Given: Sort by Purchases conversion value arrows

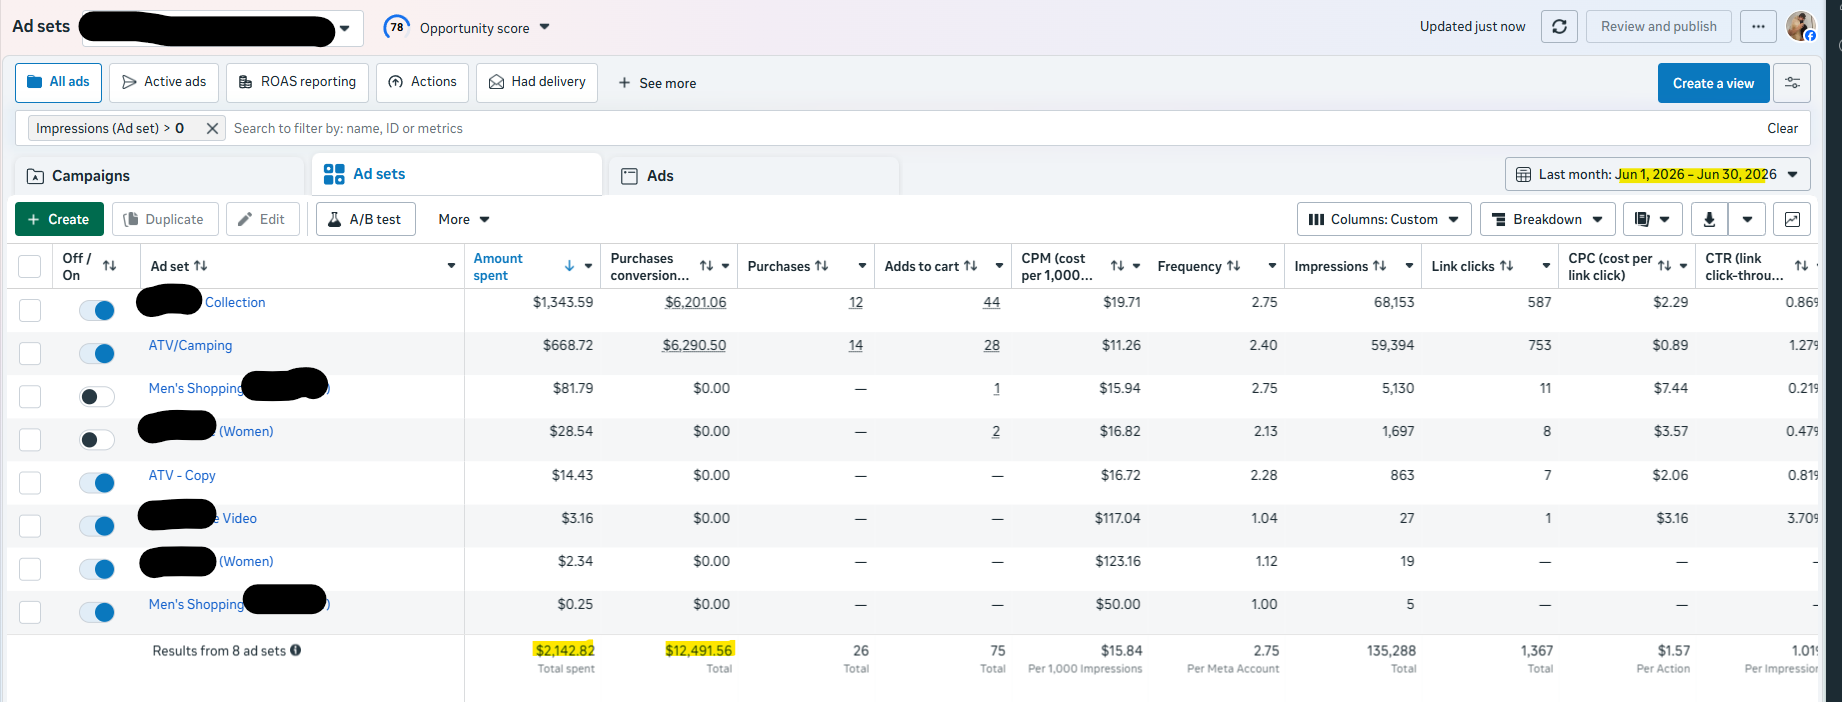Looking at the screenshot, I should point(706,266).
